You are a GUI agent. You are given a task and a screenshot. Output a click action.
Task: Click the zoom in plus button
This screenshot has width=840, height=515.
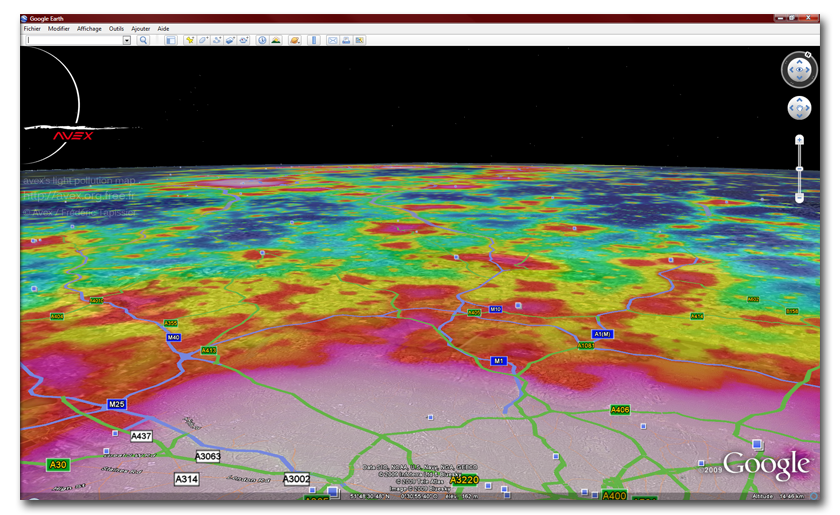click(x=799, y=140)
